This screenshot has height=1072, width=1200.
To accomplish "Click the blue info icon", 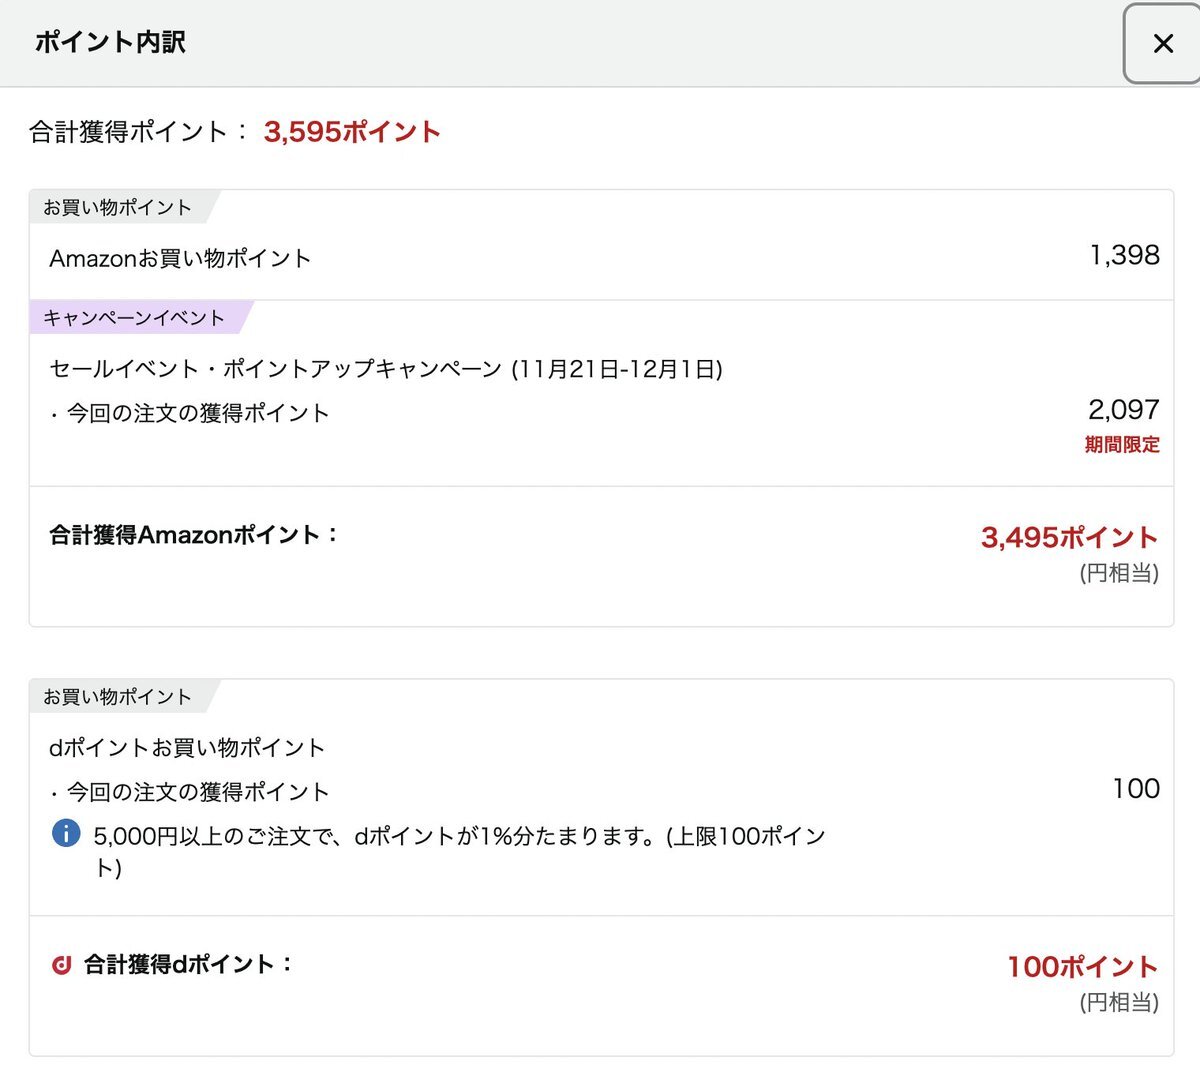I will pos(66,833).
